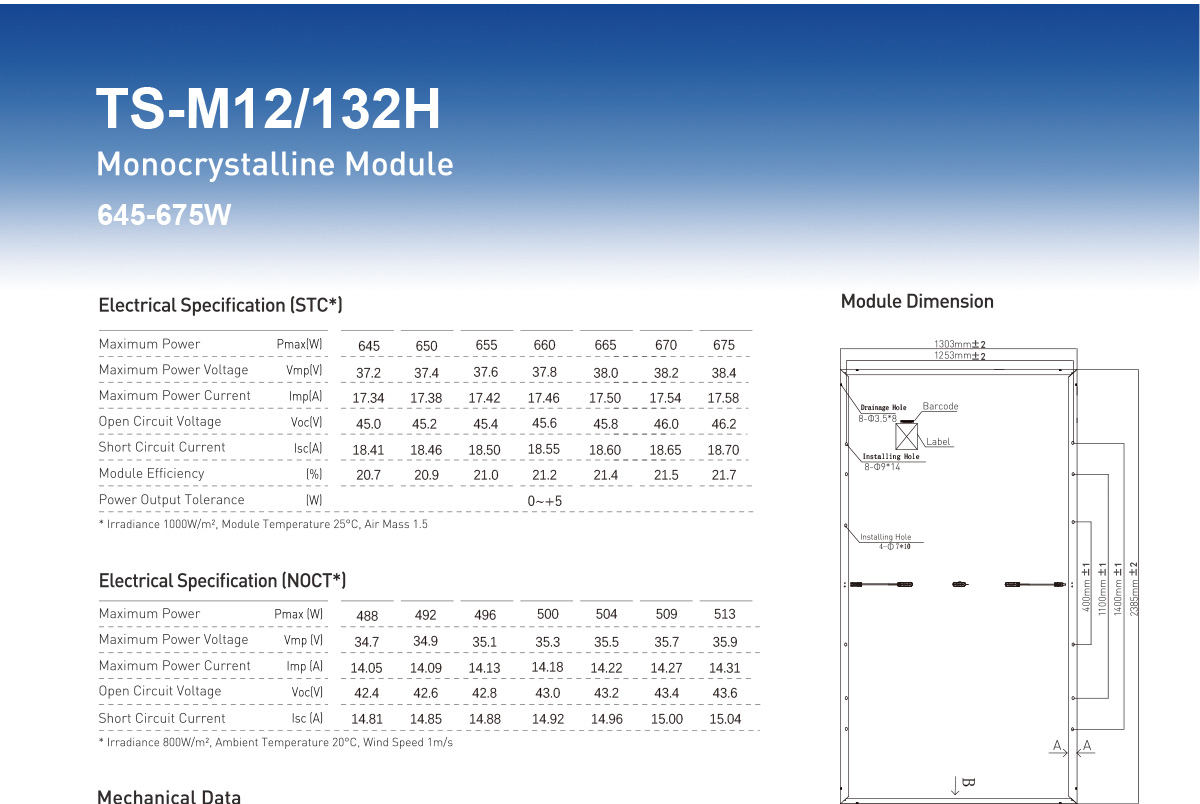
Task: Click the 43.0 NOCT Voc value
Action: click(548, 693)
